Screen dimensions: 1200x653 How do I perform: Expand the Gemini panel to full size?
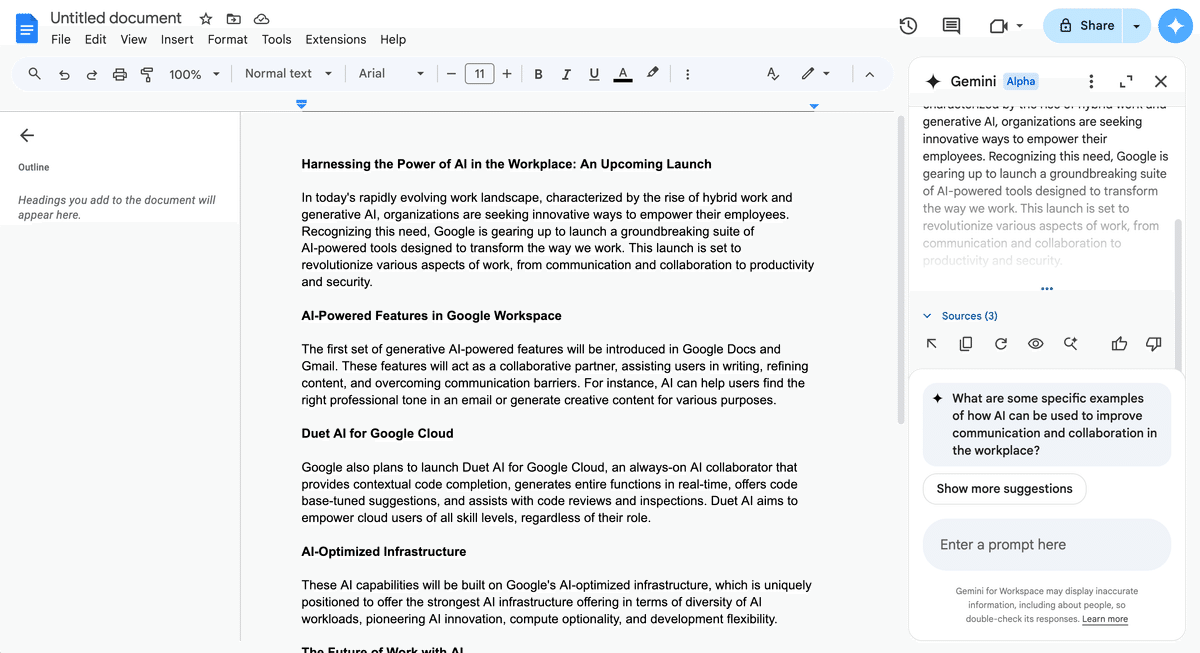click(1126, 81)
